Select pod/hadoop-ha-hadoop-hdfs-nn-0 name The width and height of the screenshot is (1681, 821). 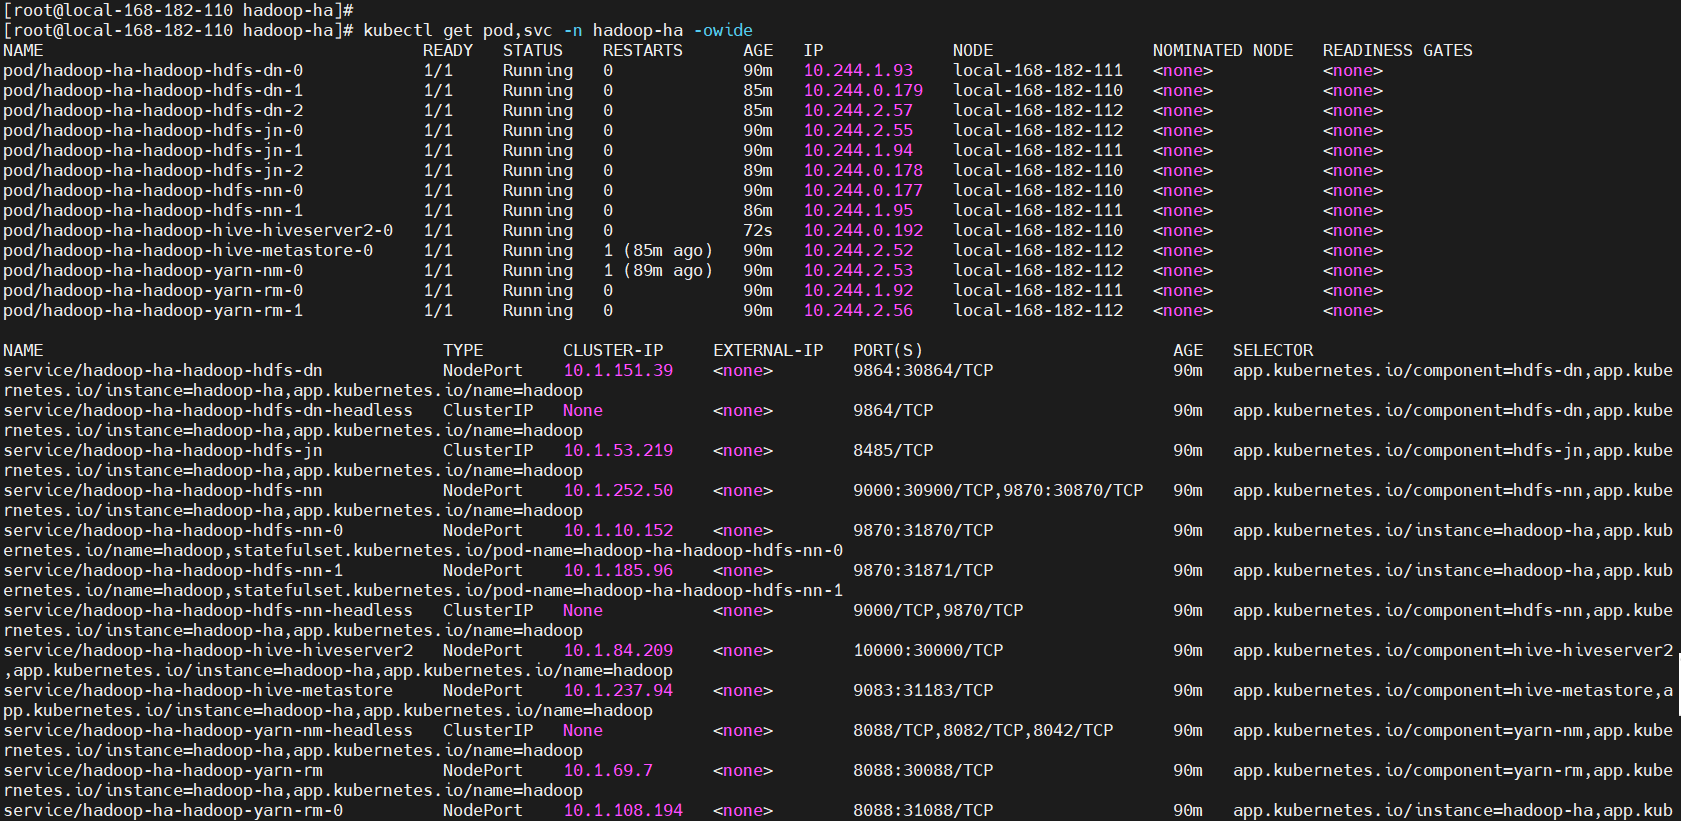pos(153,191)
